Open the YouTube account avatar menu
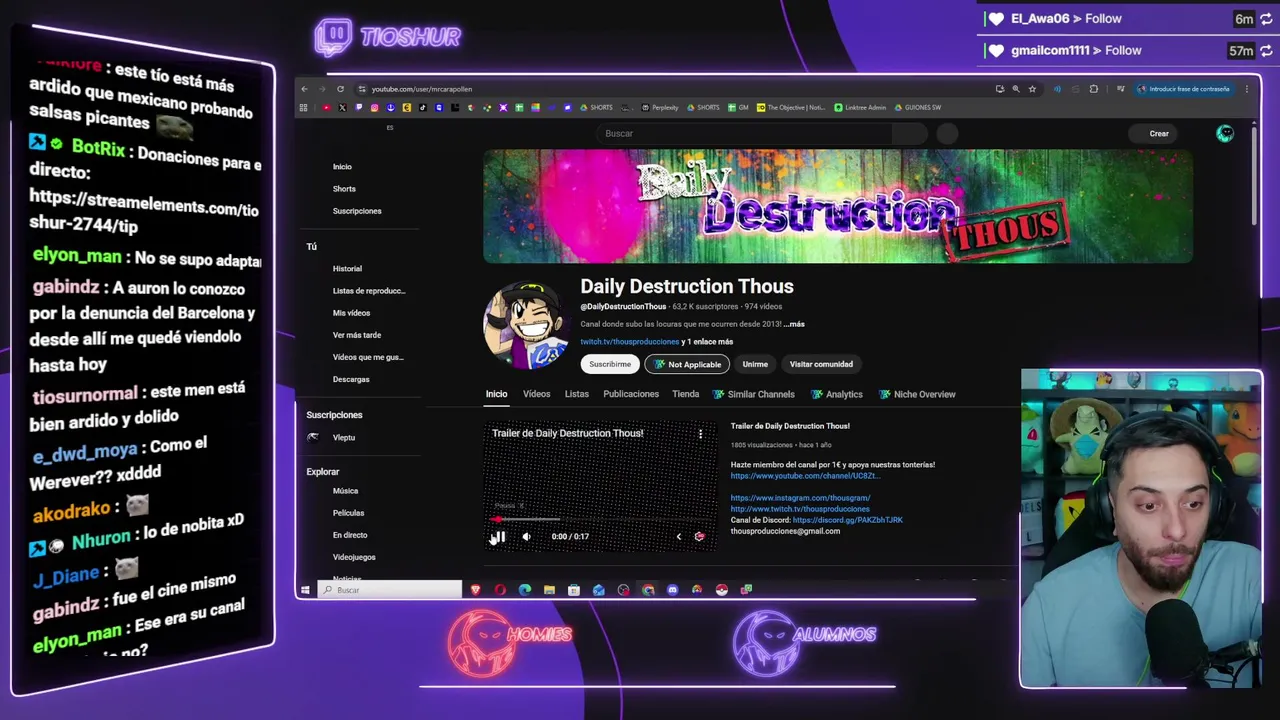 1225,134
